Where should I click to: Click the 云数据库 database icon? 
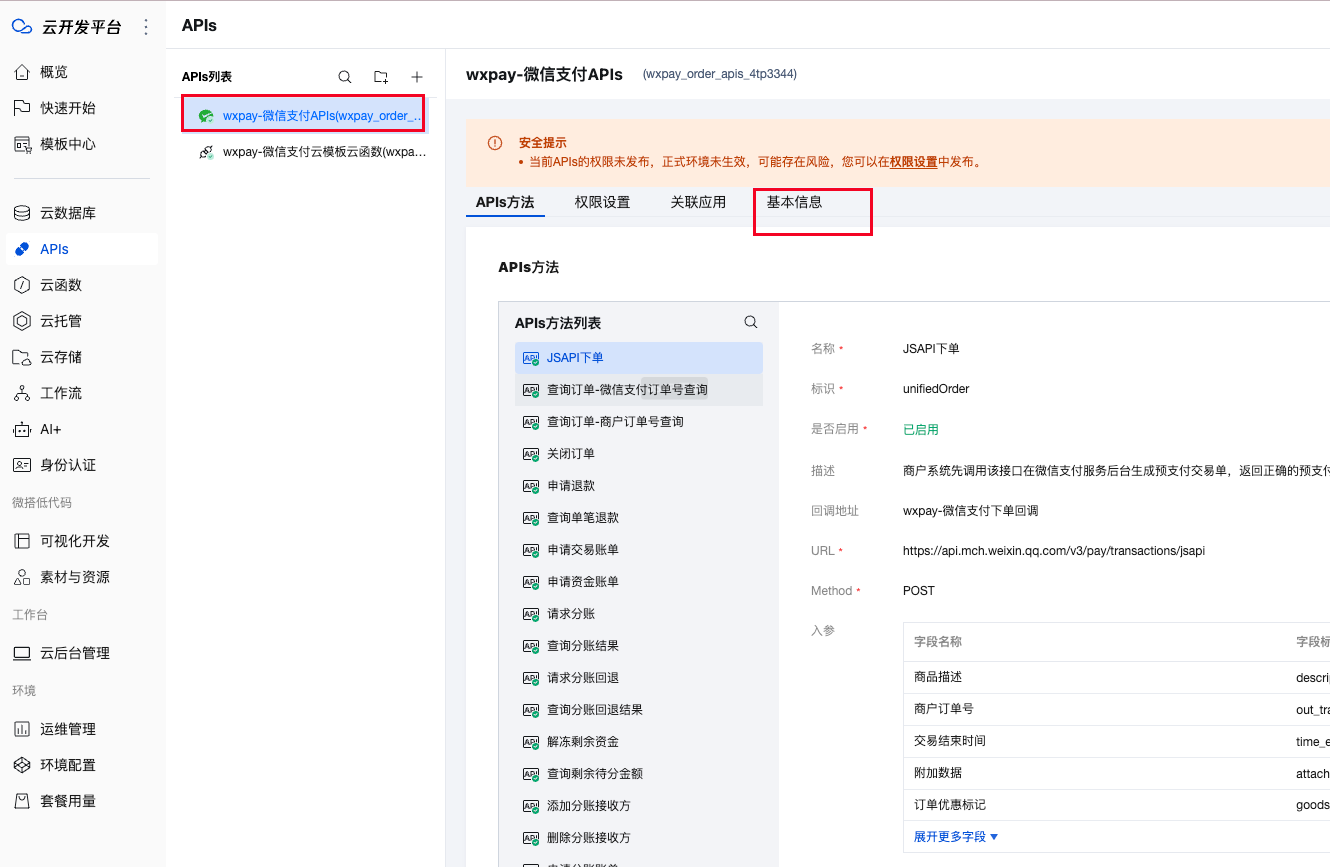(x=22, y=213)
